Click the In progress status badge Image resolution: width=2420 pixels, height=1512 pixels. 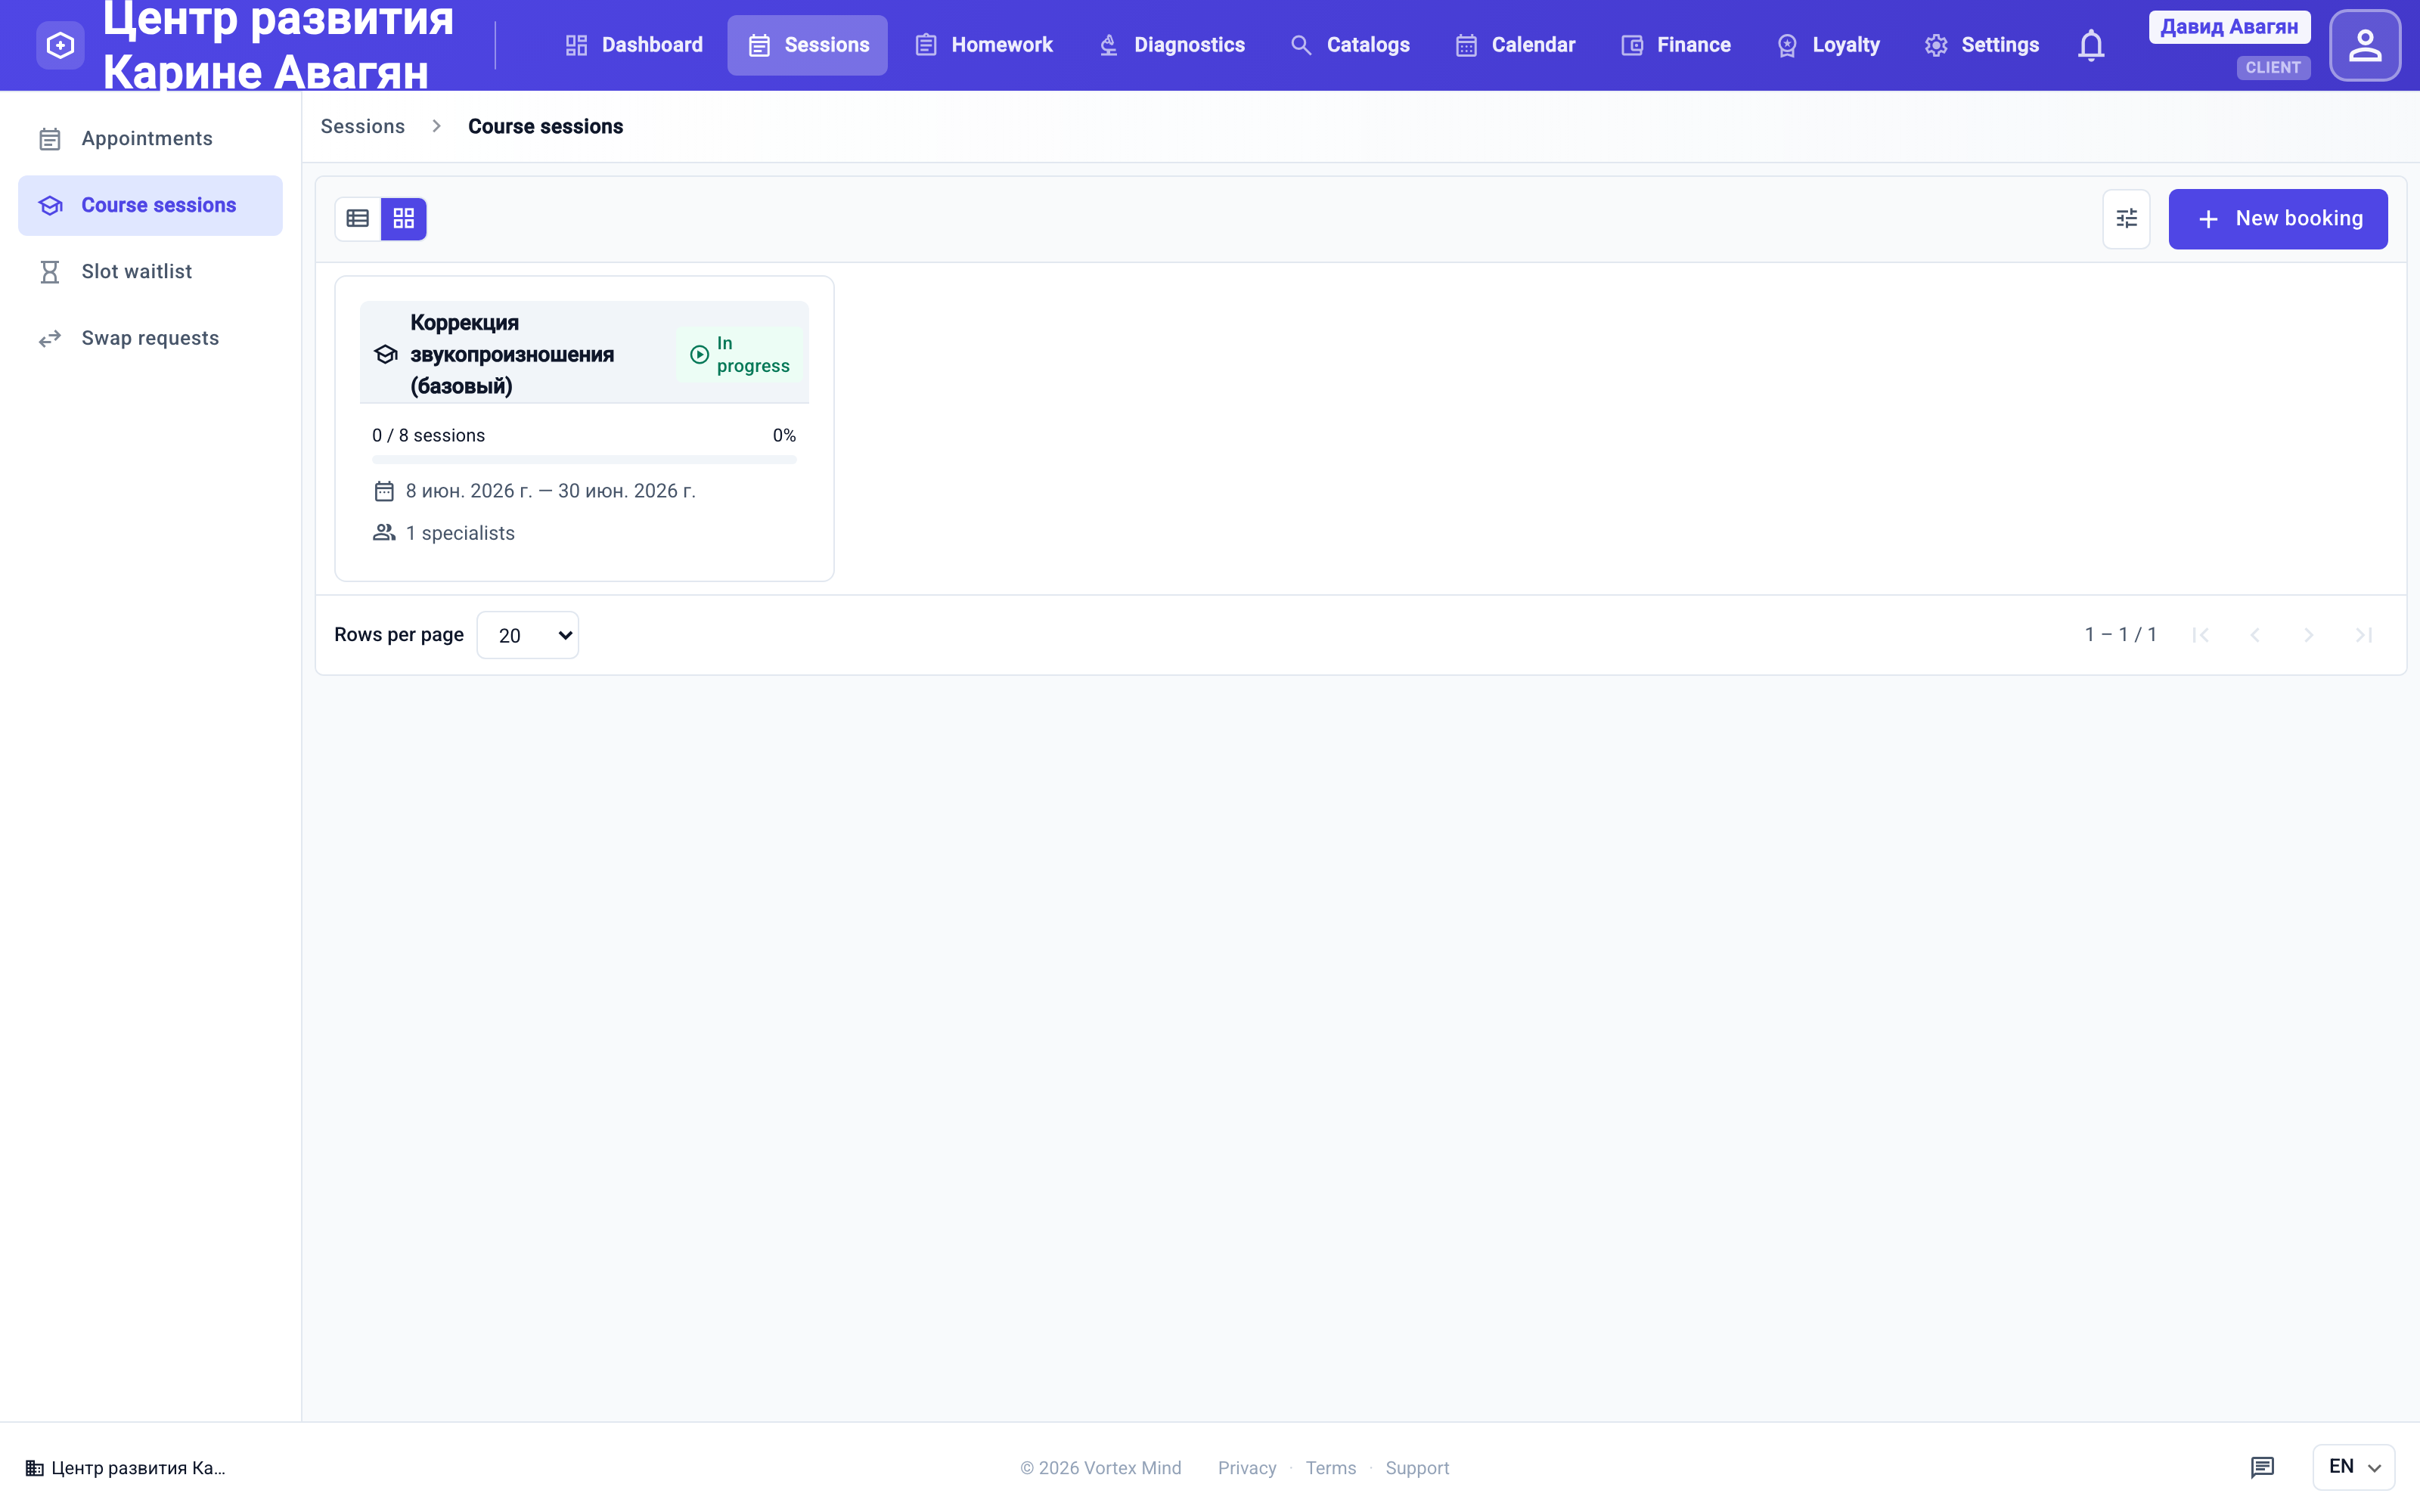point(740,354)
